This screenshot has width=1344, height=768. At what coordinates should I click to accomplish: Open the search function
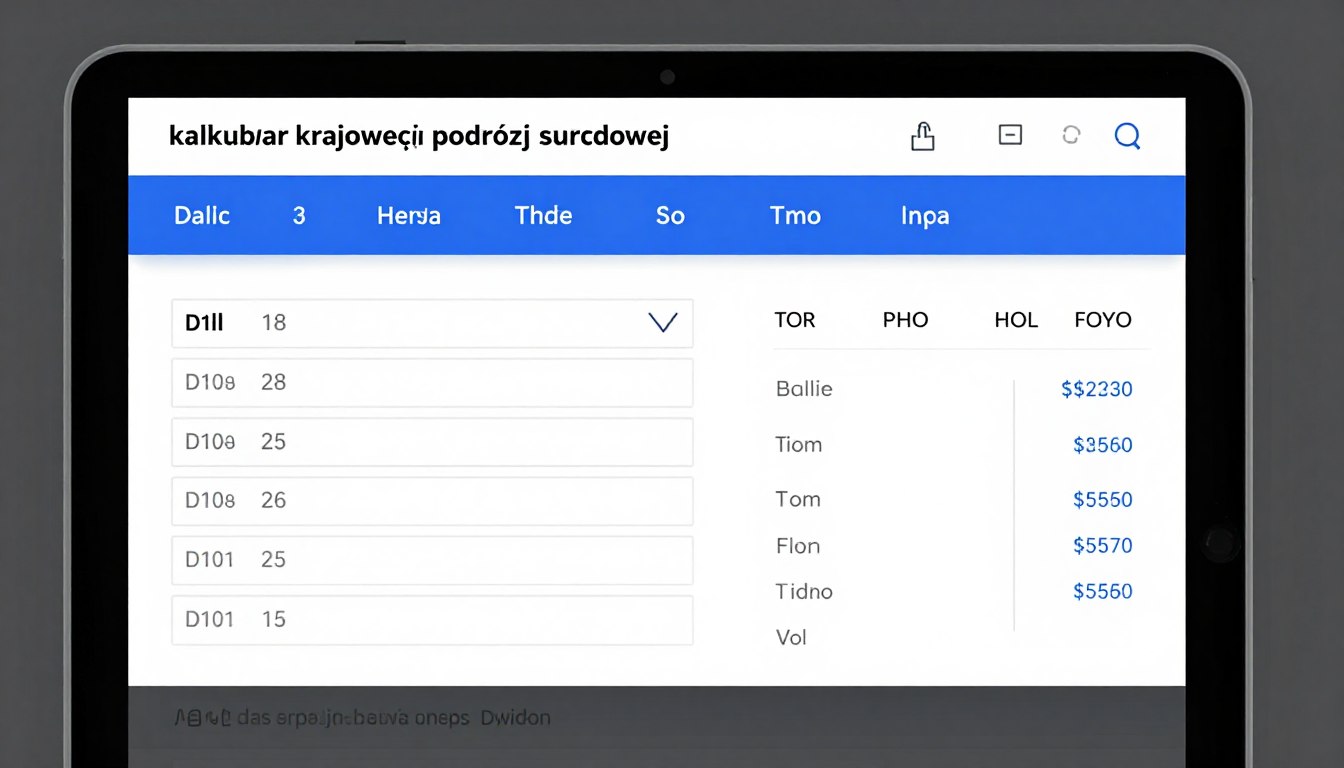point(1128,136)
